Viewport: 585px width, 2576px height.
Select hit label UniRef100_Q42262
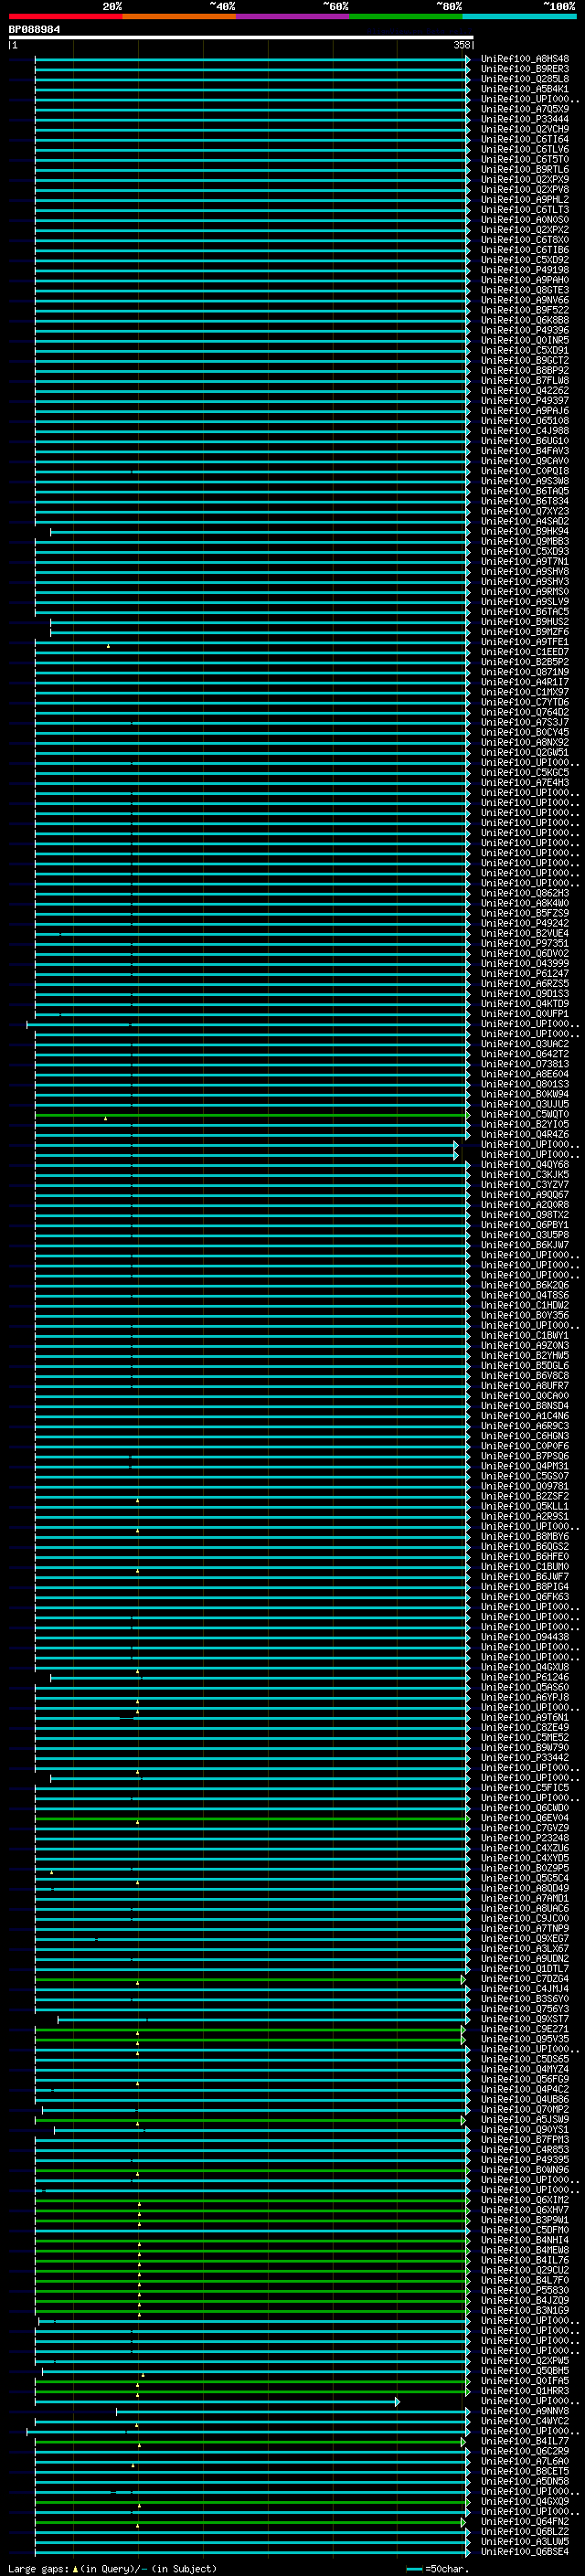(x=525, y=391)
